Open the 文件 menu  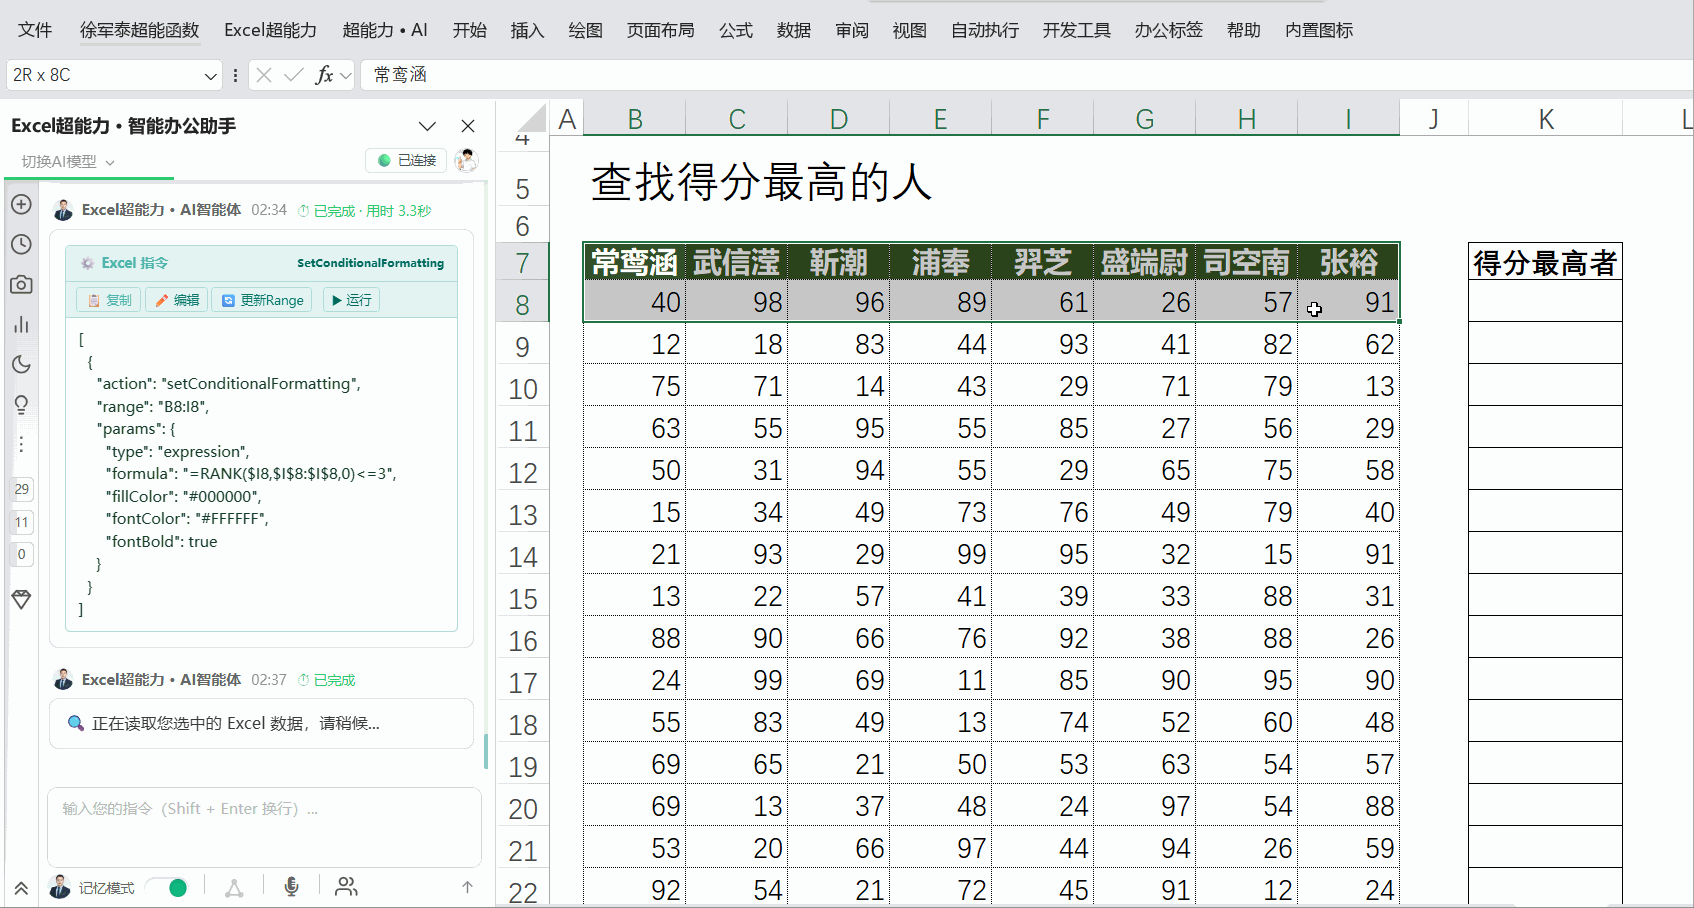(35, 30)
